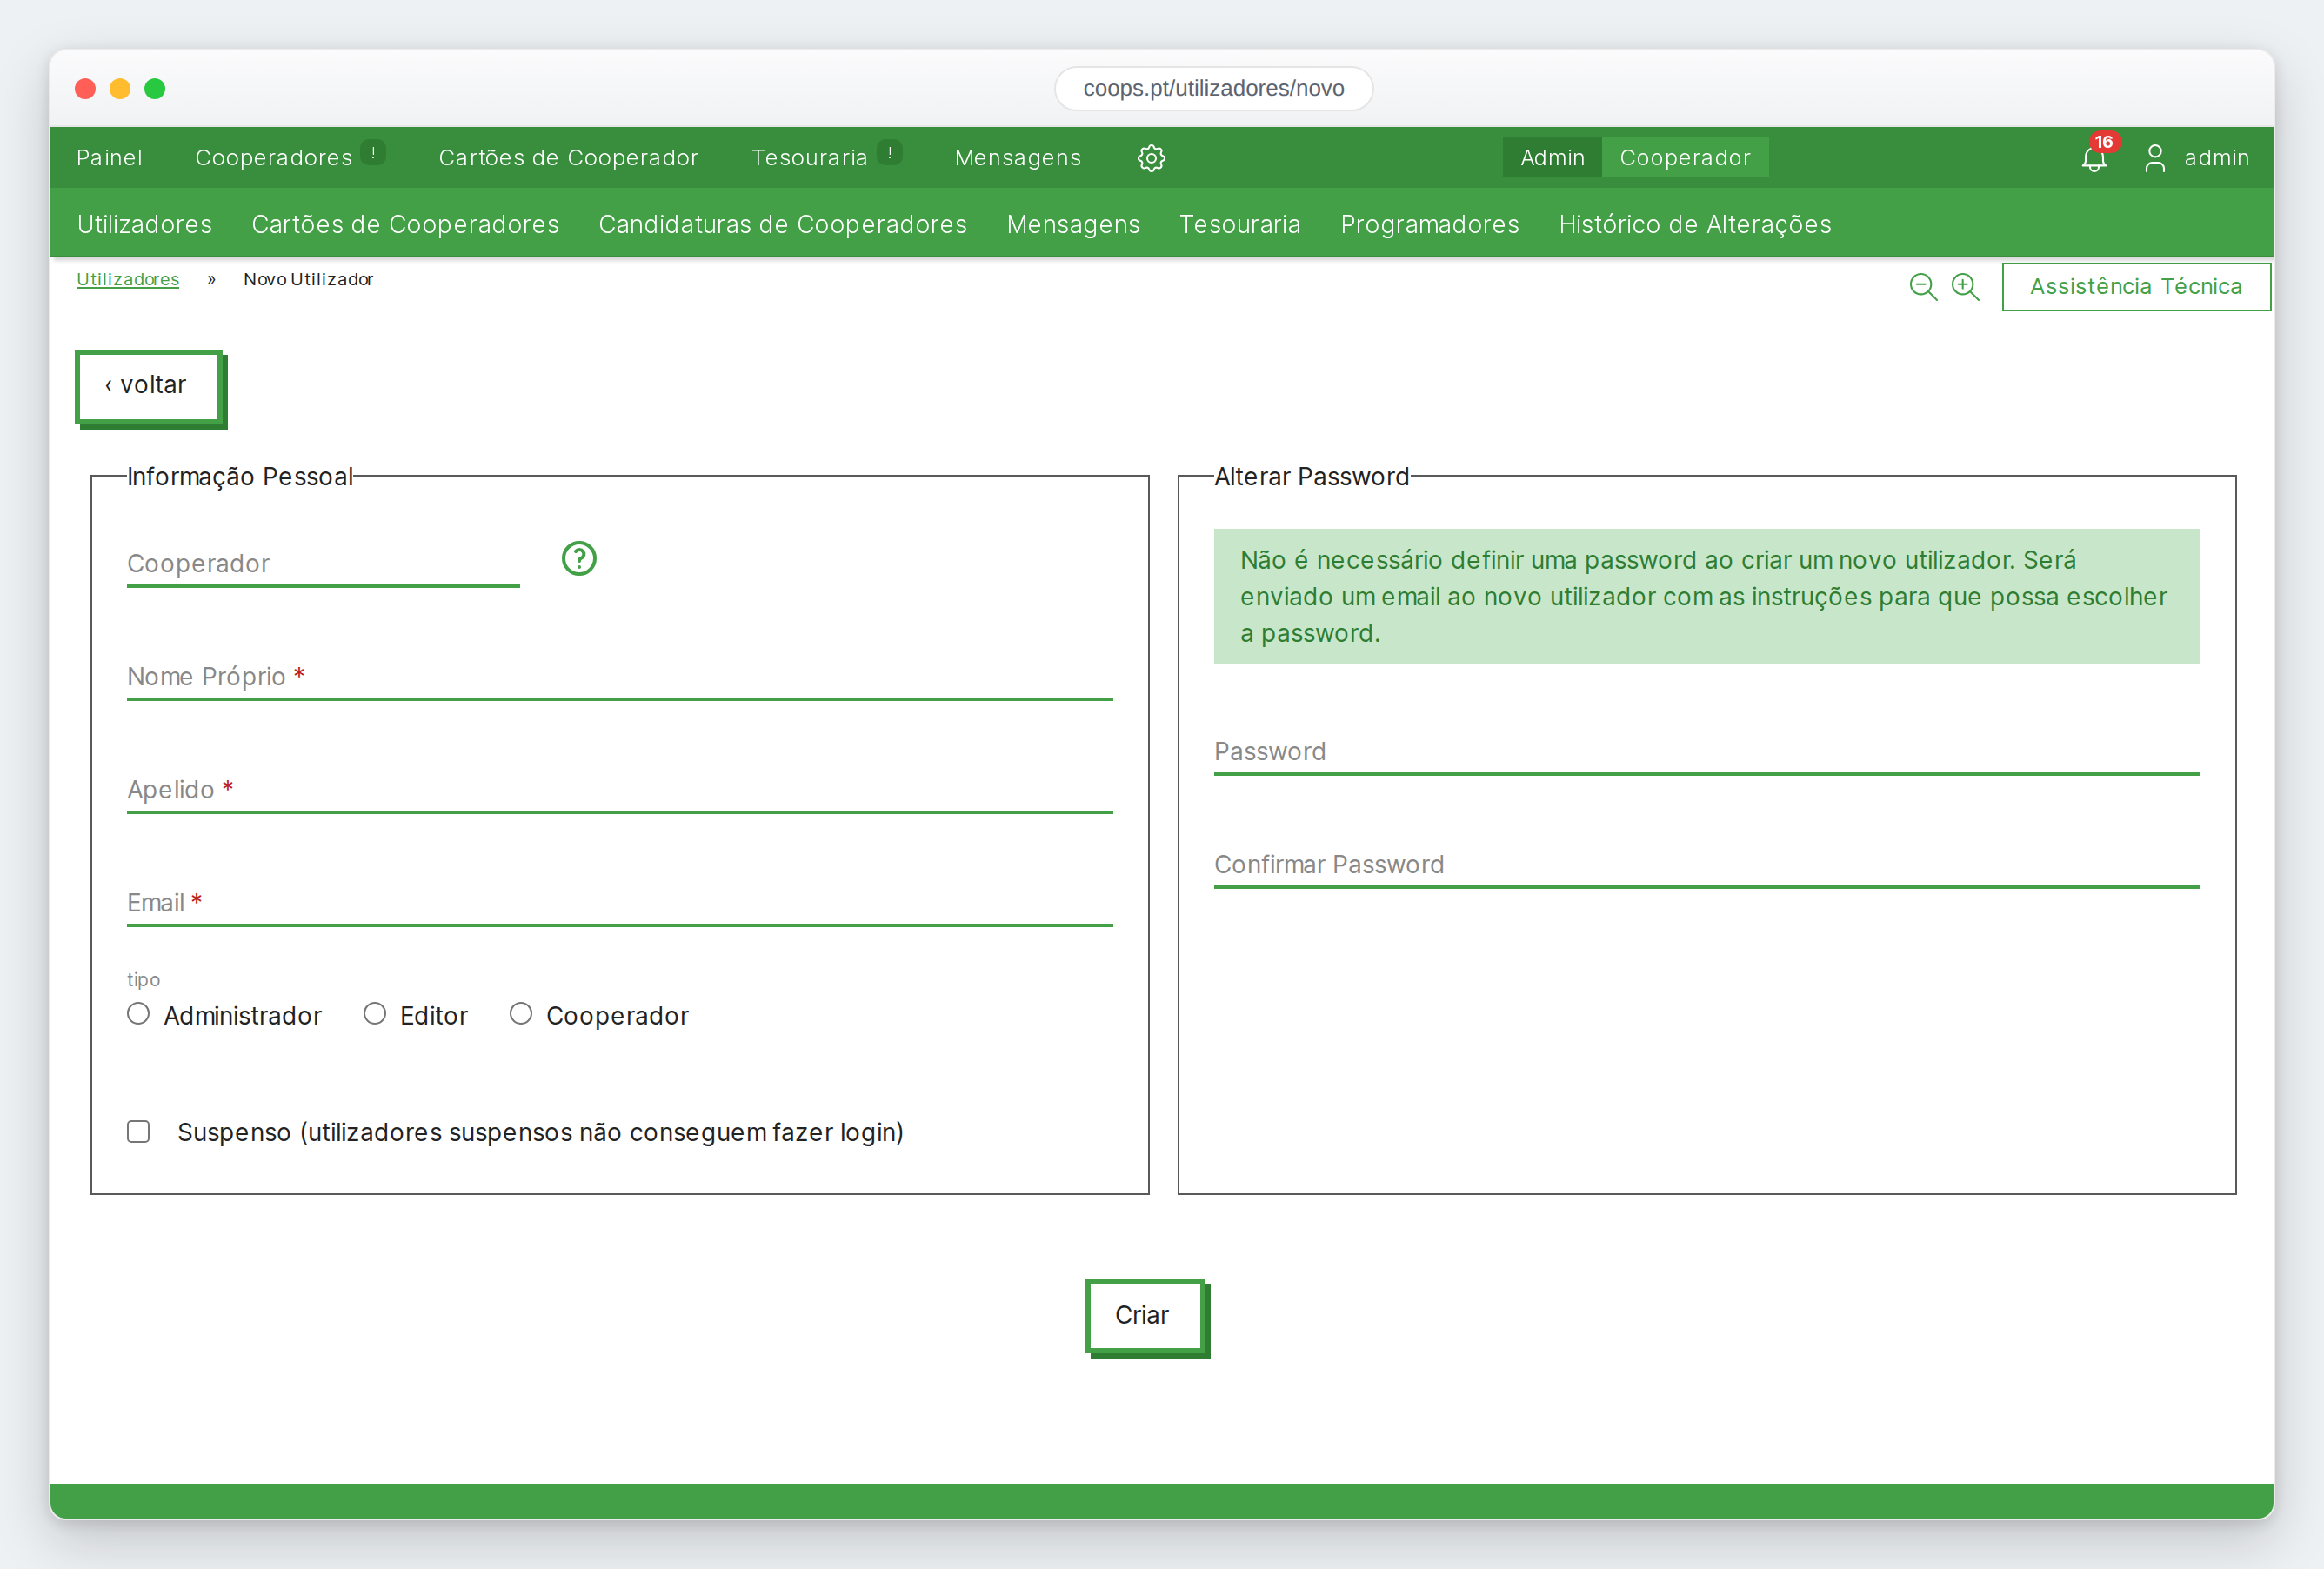Viewport: 2324px width, 1569px height.
Task: Open Cartões de Cooperadores submenu tab
Action: (x=405, y=224)
